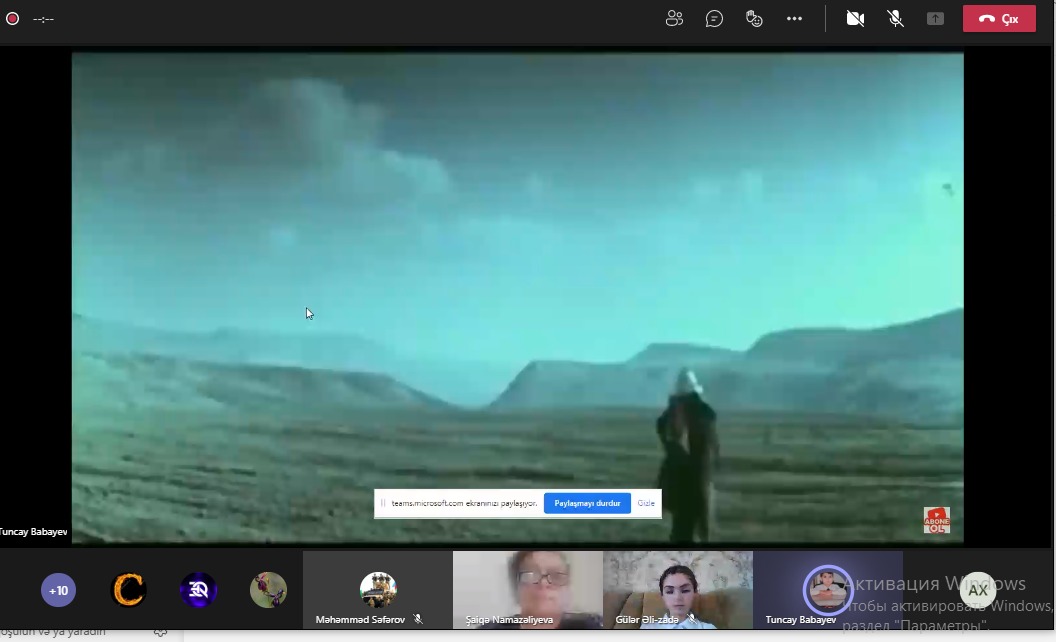Select the flower picture participant avatar
This screenshot has height=642, width=1056.
click(x=268, y=590)
